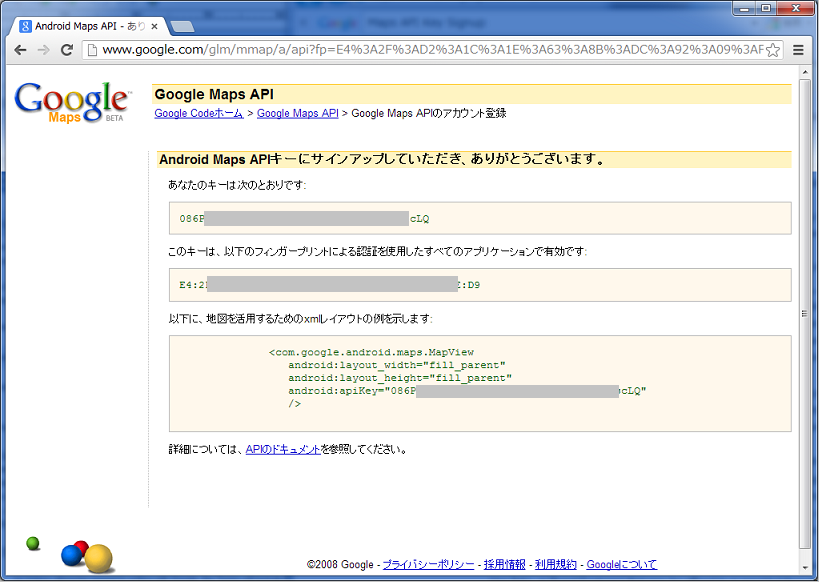Image resolution: width=819 pixels, height=582 pixels.
Task: Click the android:layout_height code line
Action: point(400,378)
